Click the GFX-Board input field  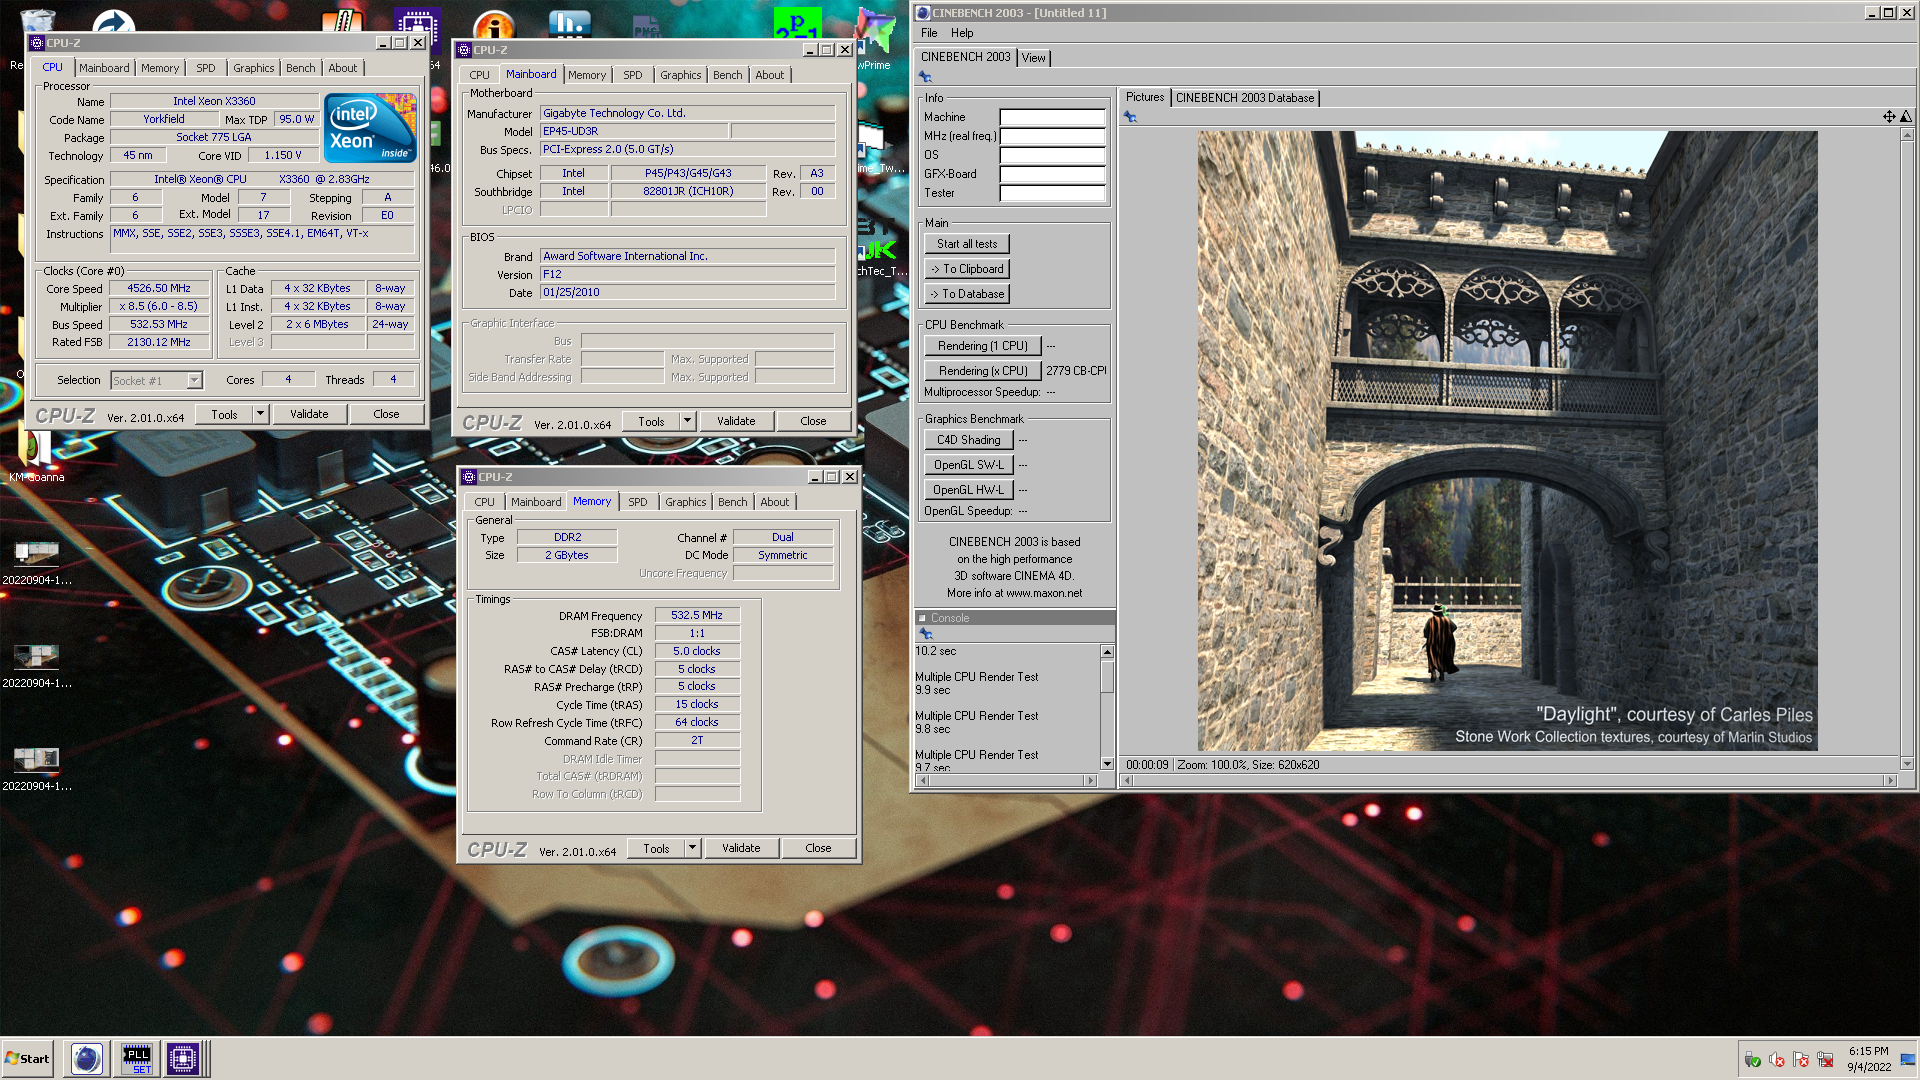pos(1052,174)
